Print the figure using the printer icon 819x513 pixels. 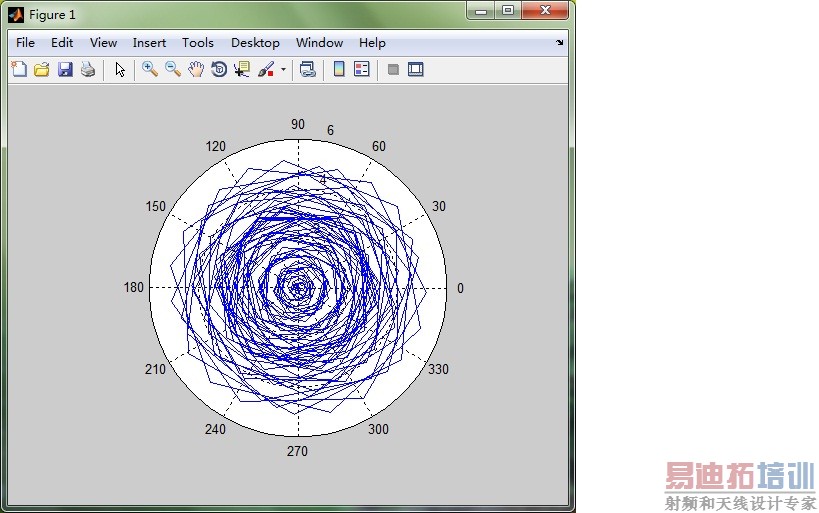coord(88,69)
